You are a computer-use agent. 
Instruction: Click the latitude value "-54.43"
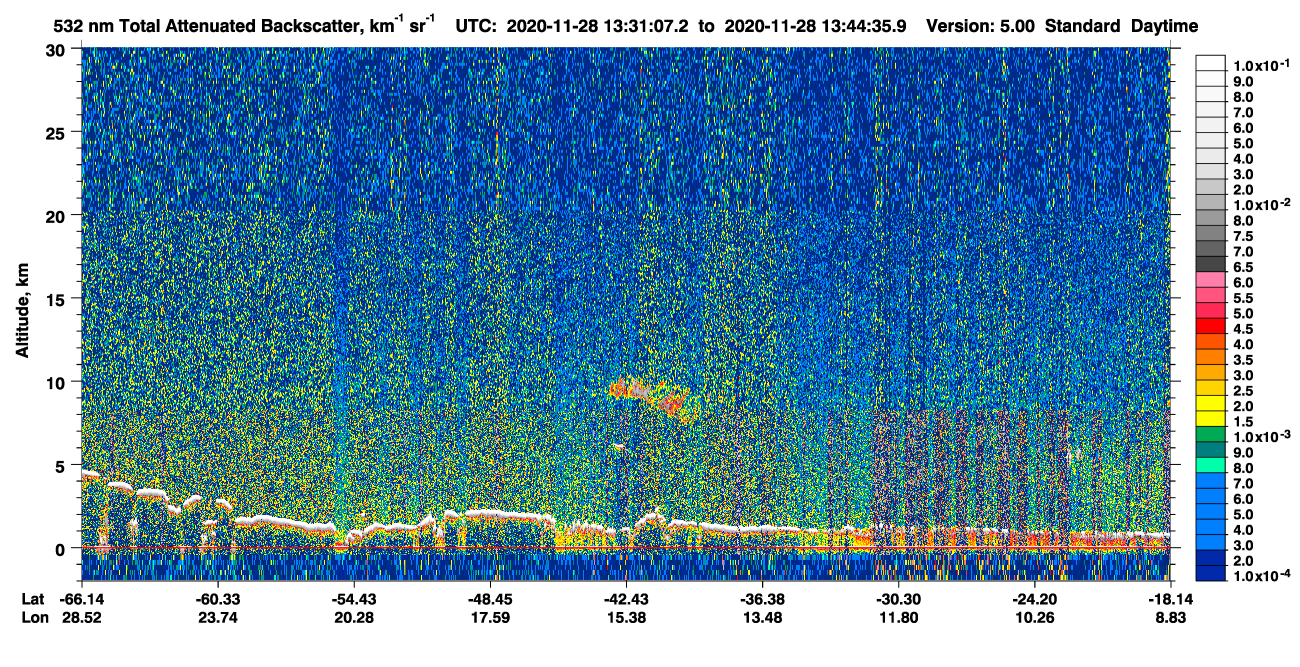coord(353,599)
